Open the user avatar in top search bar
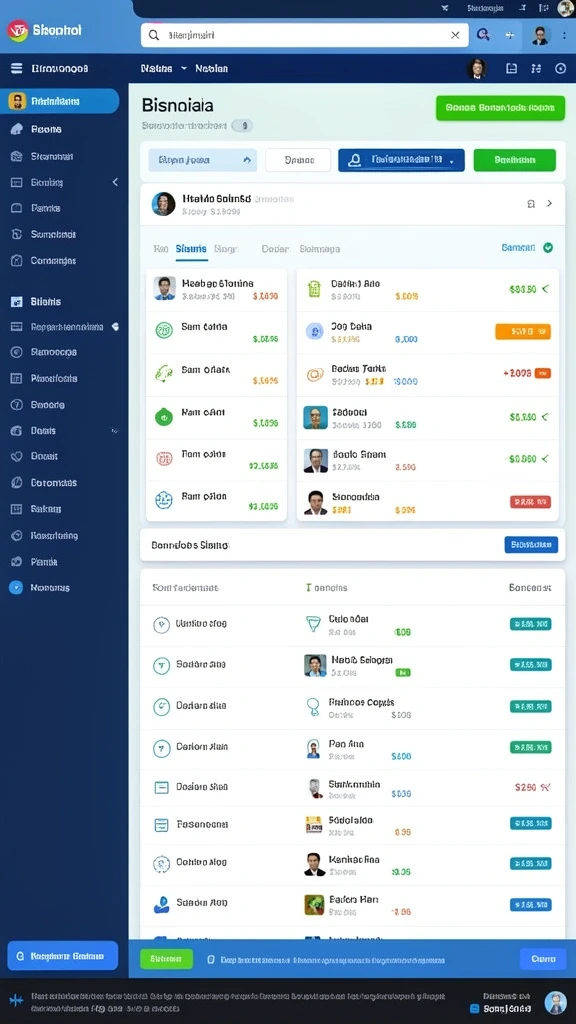The height and width of the screenshot is (1024, 576). pyautogui.click(x=539, y=35)
